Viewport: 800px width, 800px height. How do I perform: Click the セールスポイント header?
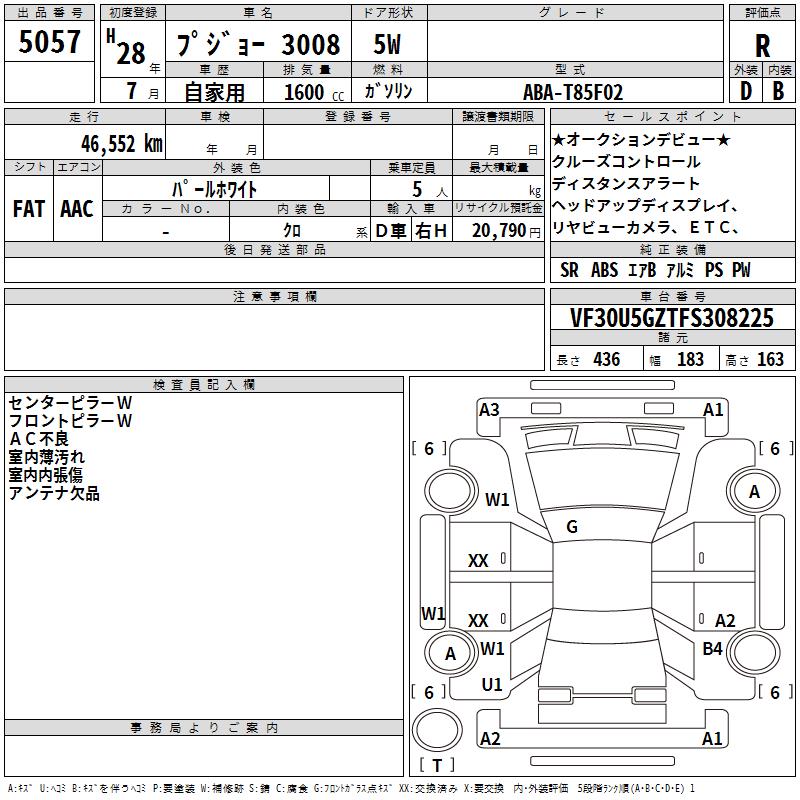[672, 117]
